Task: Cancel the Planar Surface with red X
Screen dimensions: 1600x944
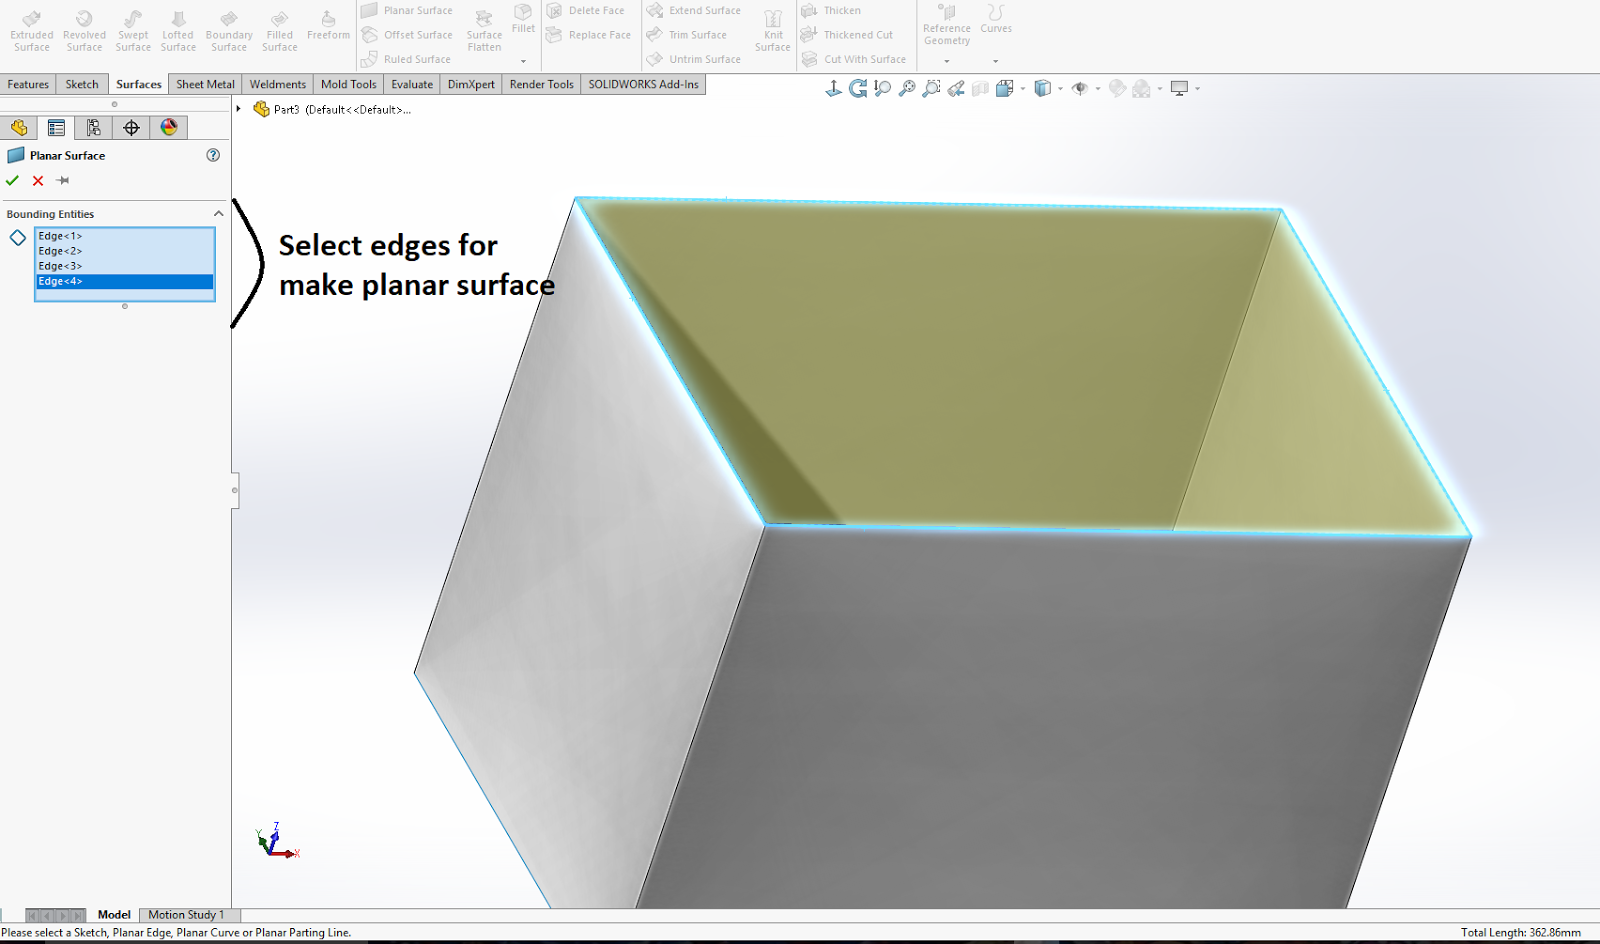Action: 38,181
